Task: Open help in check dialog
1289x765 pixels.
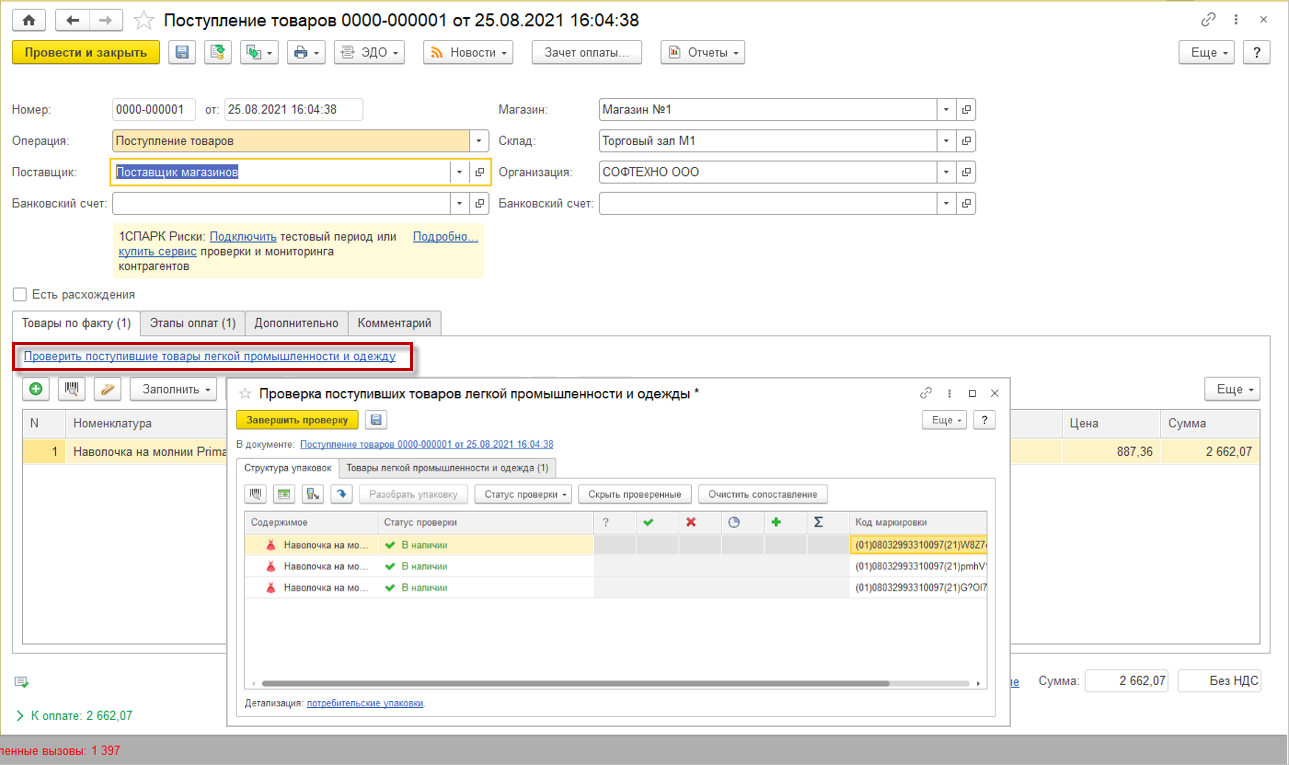Action: 985,420
